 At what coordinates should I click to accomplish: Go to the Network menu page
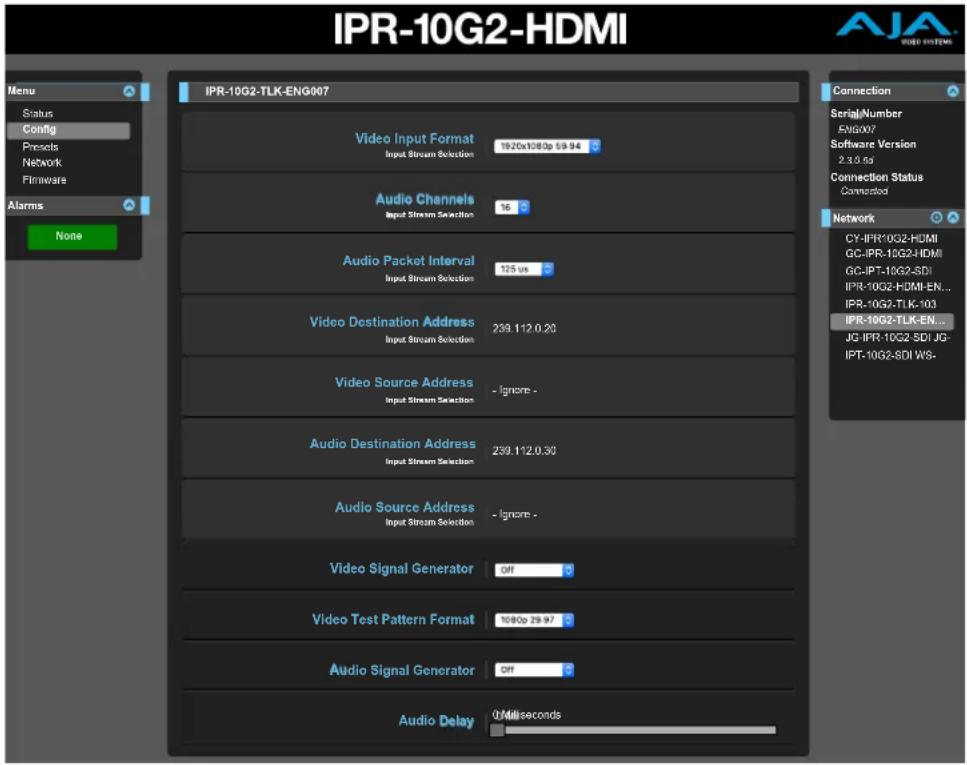42,162
